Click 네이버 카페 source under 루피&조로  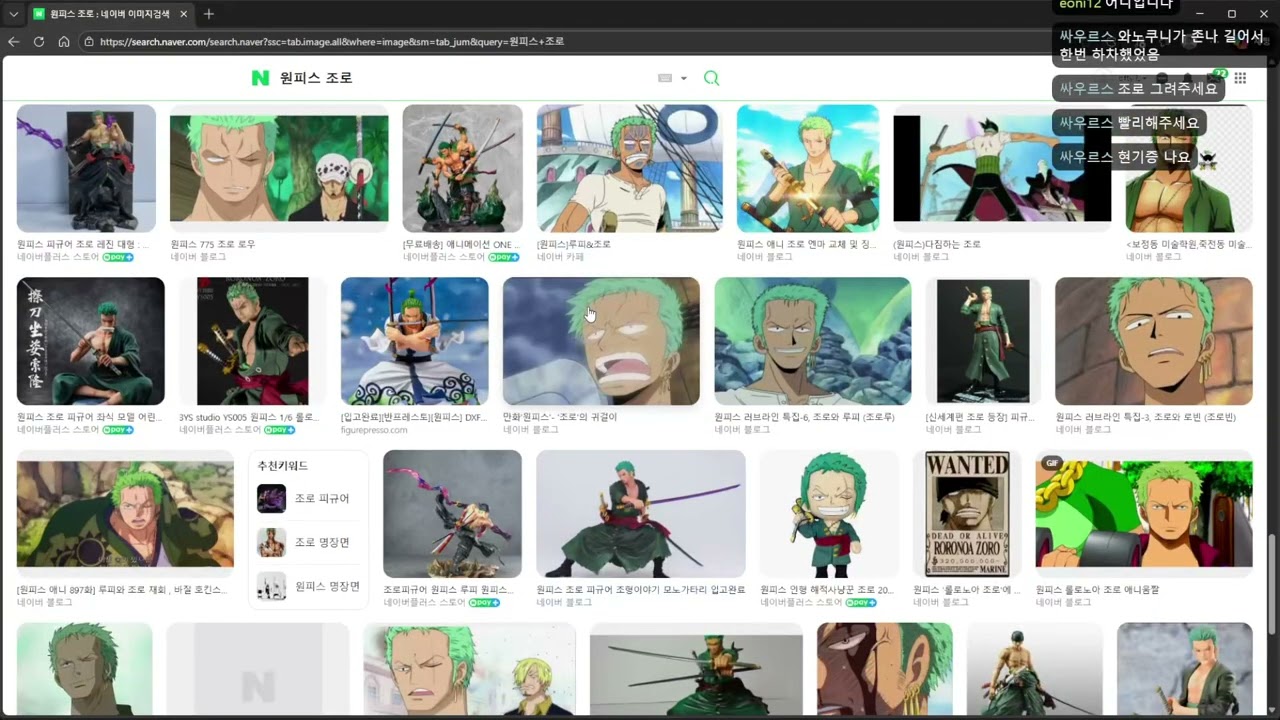click(x=560, y=257)
